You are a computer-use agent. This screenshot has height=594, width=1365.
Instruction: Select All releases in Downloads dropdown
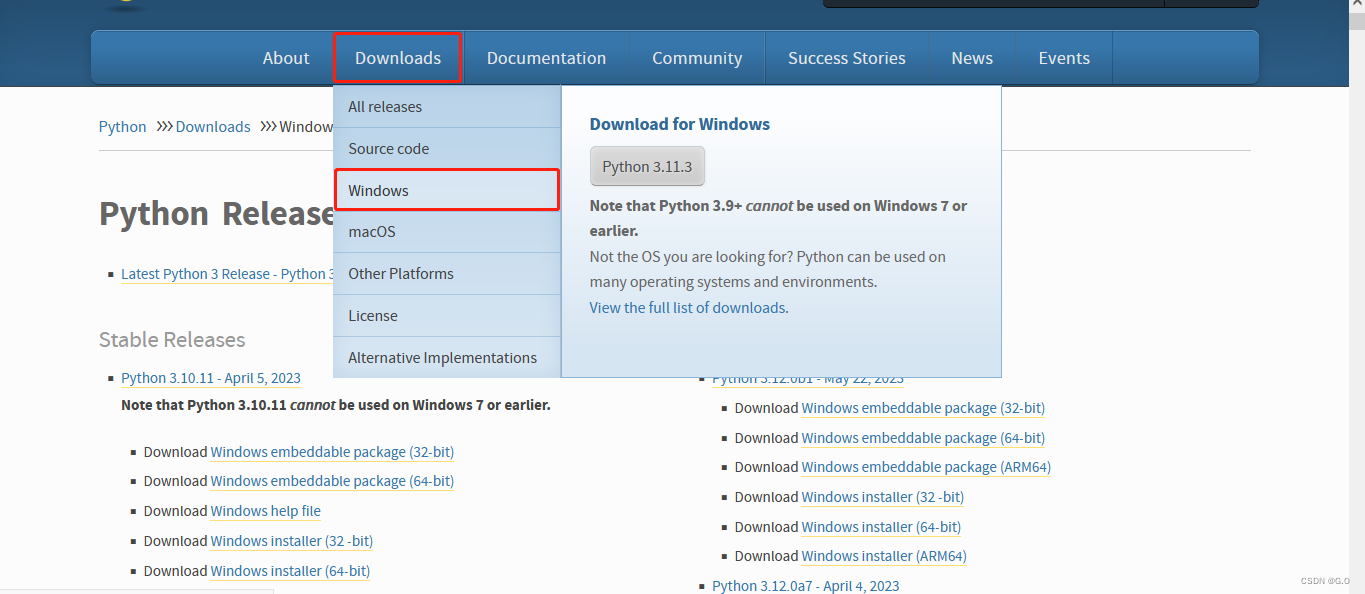pos(447,107)
